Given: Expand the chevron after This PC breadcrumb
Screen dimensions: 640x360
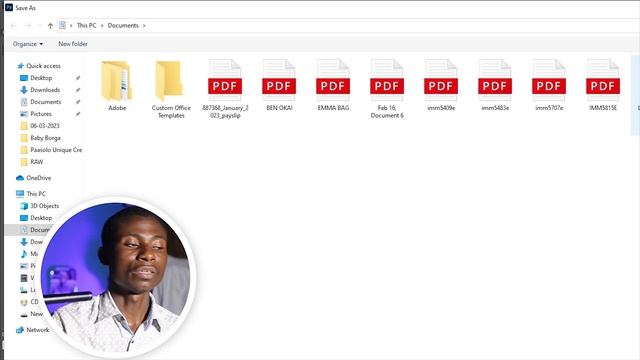Looking at the screenshot, I should [102, 26].
